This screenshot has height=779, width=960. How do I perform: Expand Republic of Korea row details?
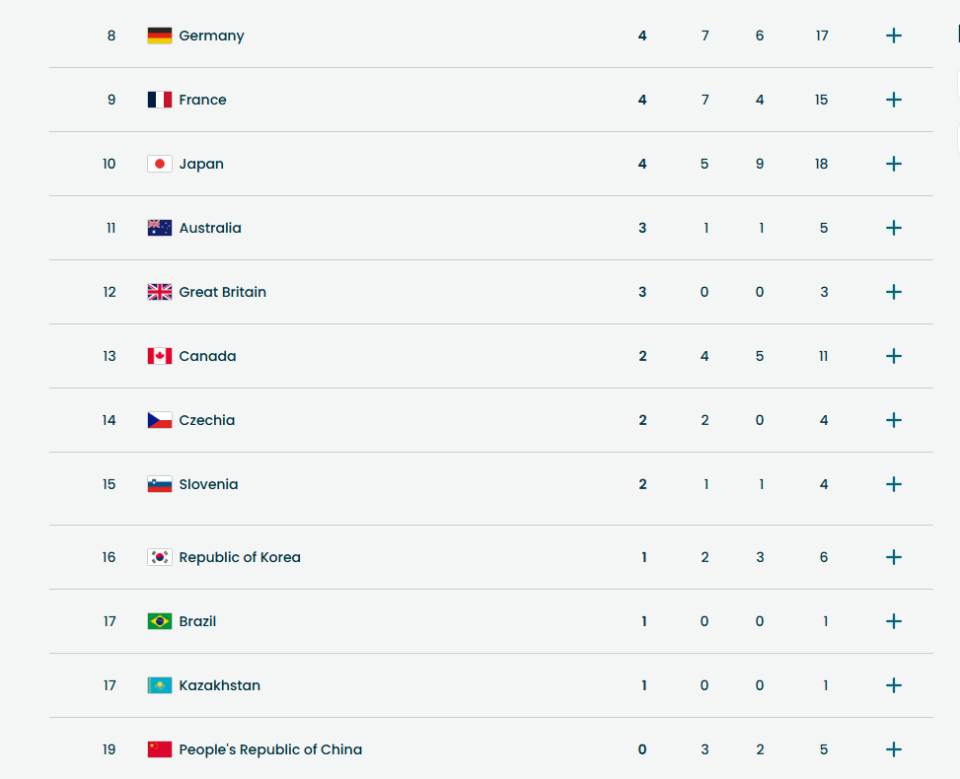point(893,557)
